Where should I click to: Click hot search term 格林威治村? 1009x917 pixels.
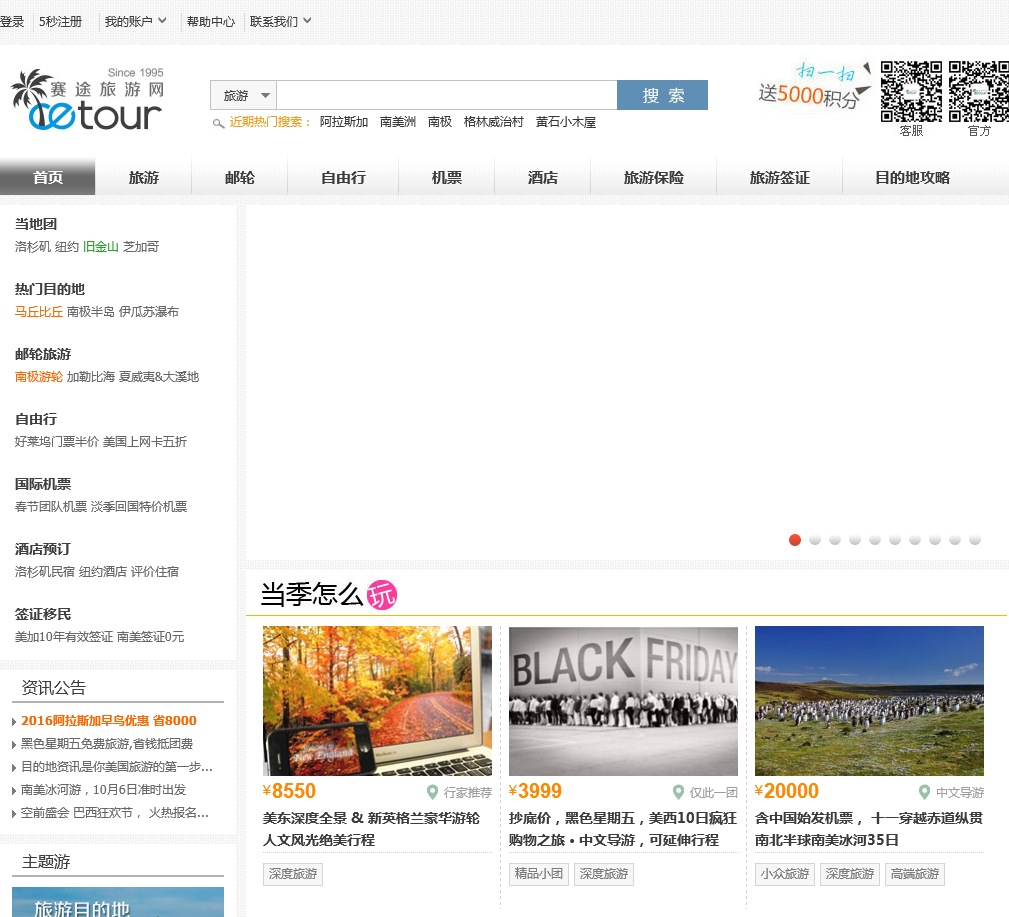494,122
